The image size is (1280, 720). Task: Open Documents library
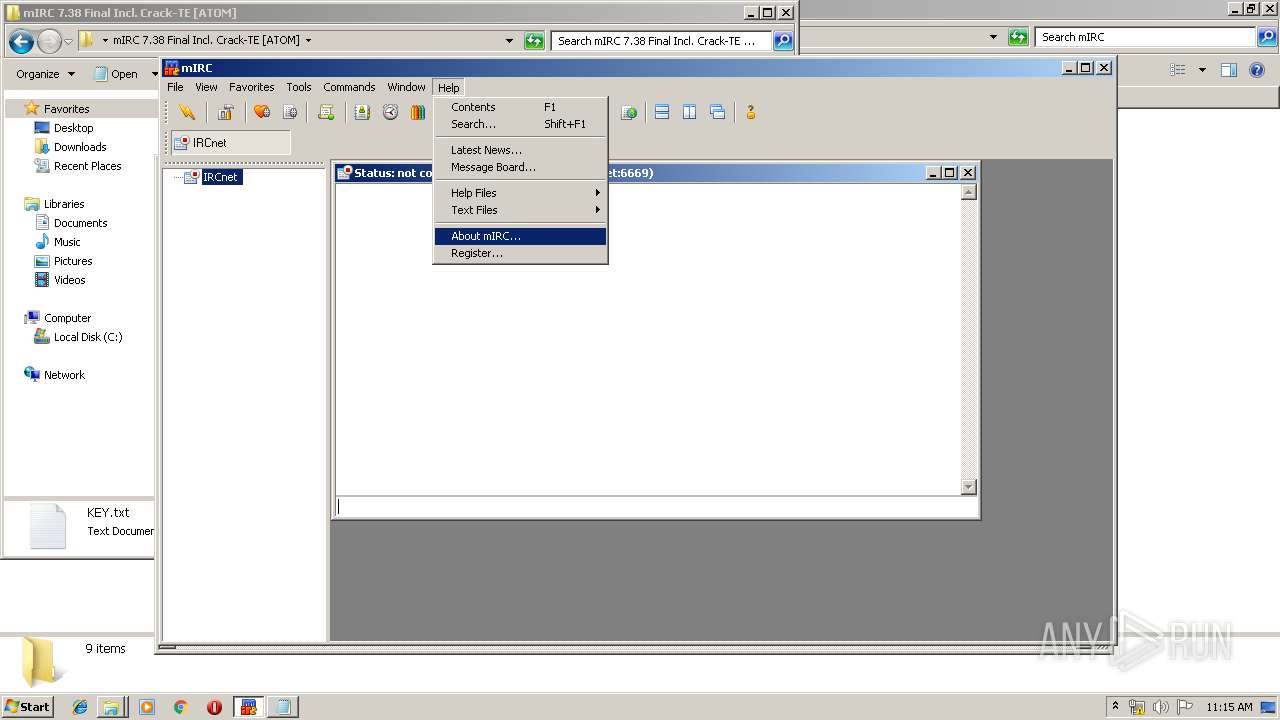coord(80,223)
